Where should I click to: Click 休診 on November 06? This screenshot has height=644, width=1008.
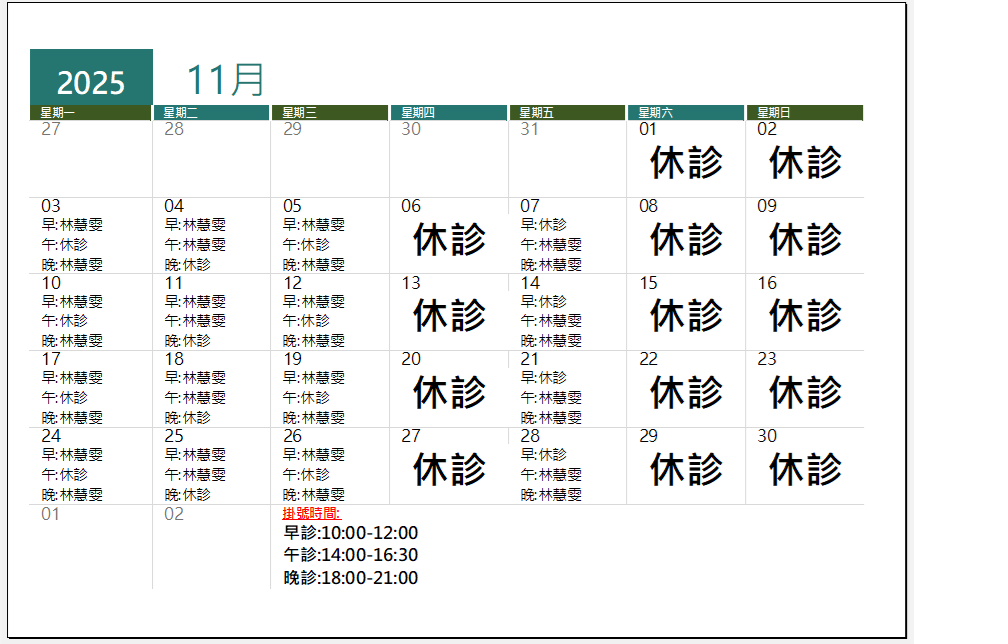(449, 238)
